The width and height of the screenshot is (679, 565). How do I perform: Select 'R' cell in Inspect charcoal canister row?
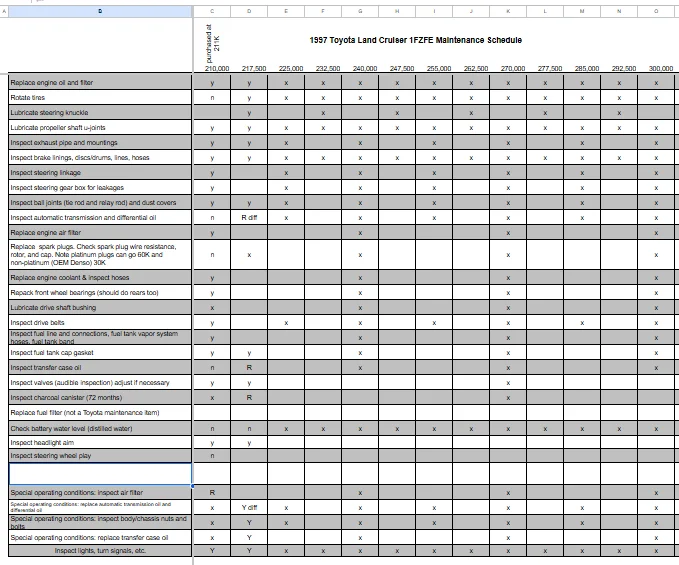click(249, 397)
